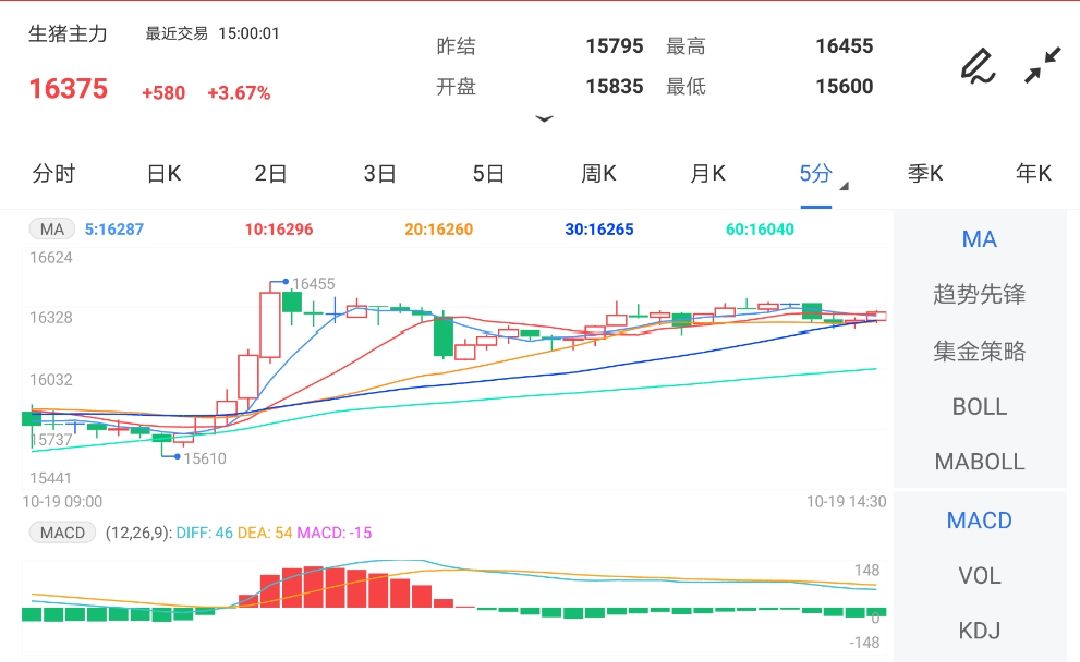Click the 开盘 value 15835

614,86
